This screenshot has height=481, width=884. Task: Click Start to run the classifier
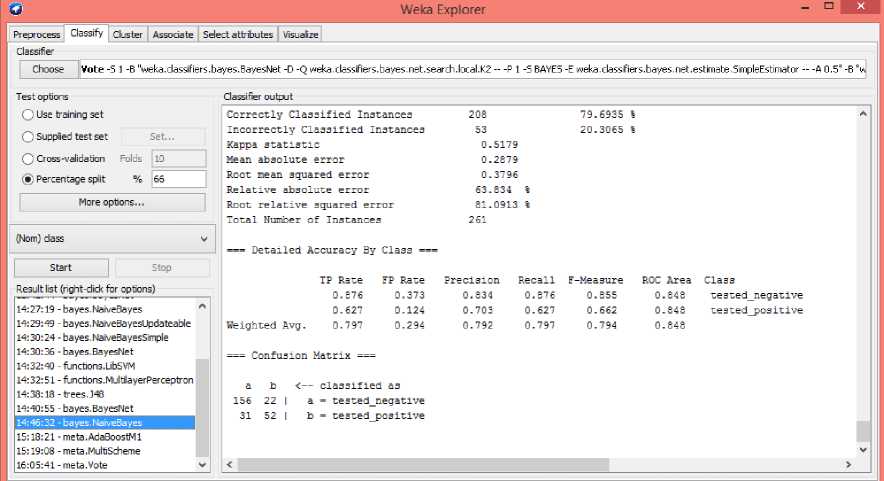click(61, 267)
